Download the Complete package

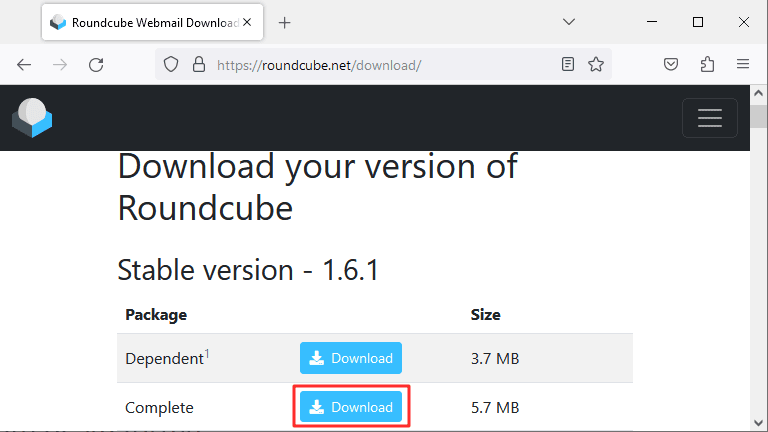click(x=351, y=407)
